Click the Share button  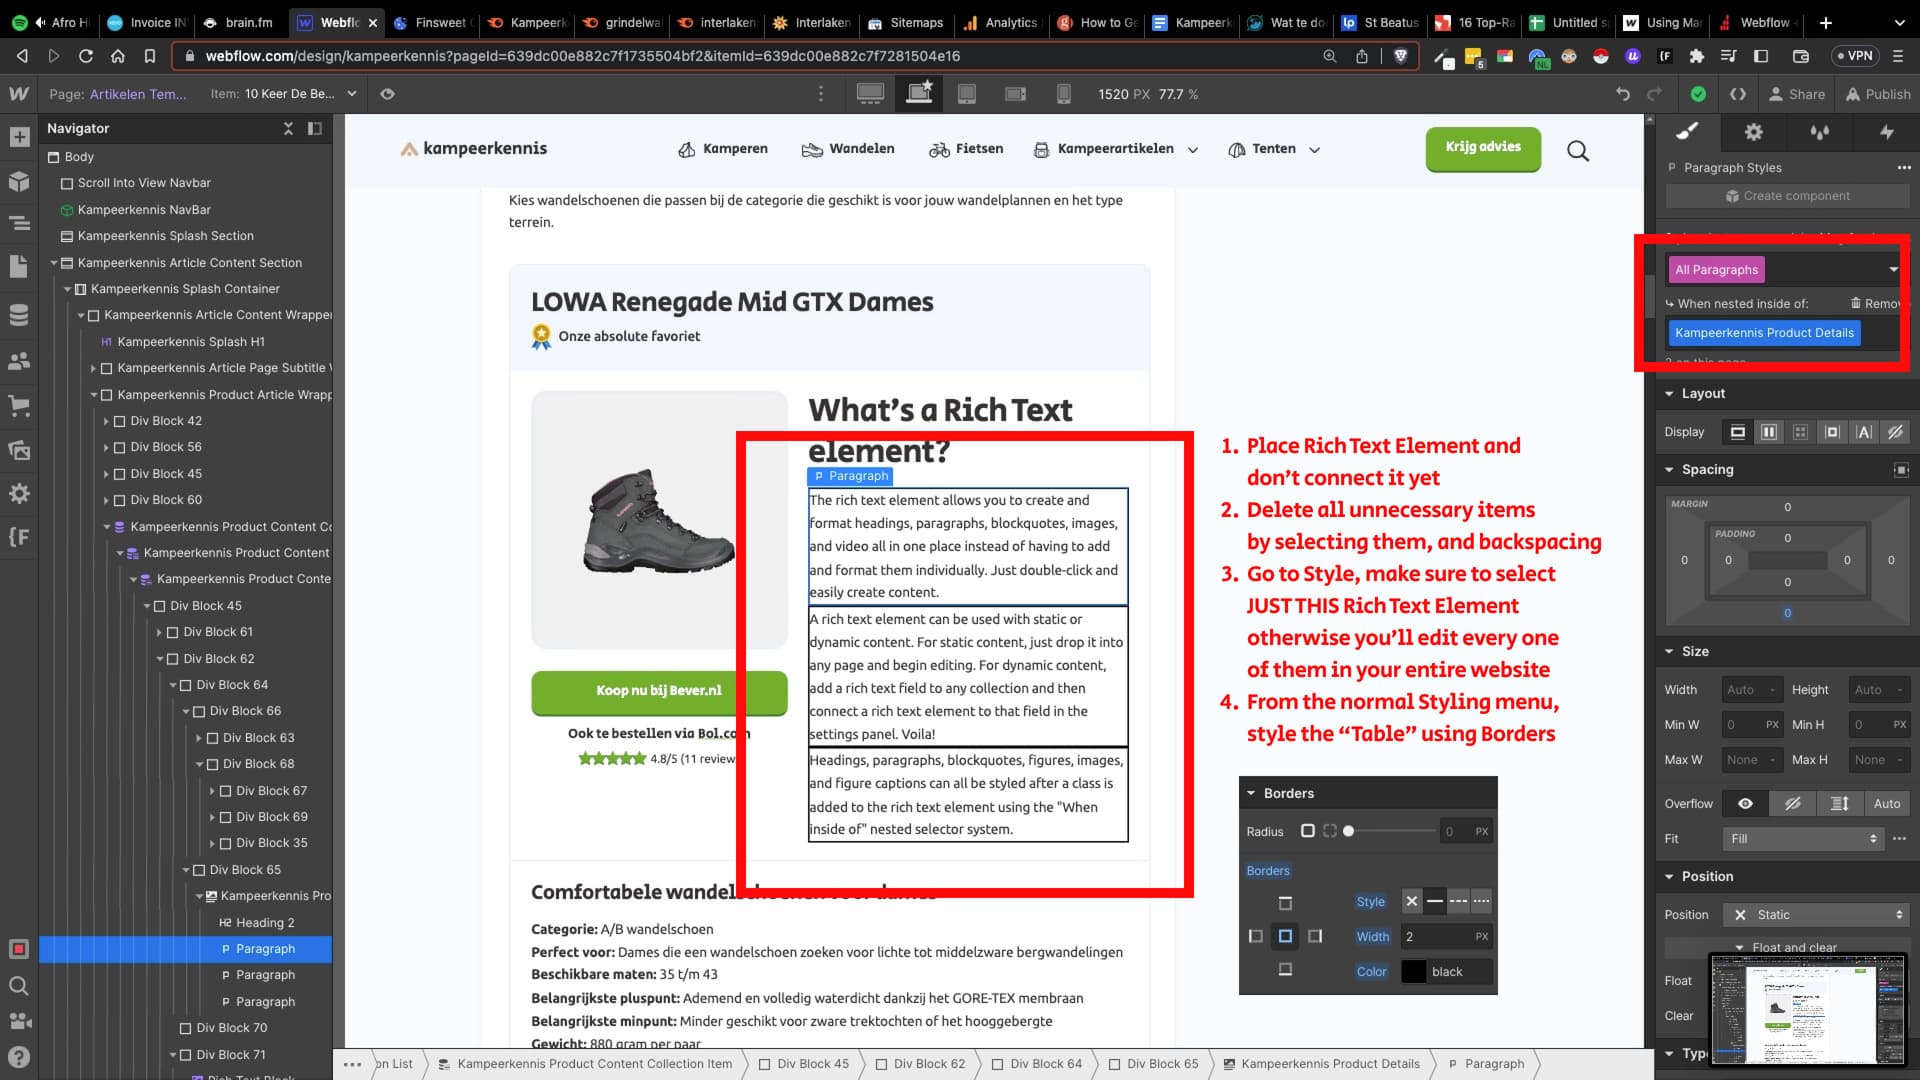[x=1796, y=94]
